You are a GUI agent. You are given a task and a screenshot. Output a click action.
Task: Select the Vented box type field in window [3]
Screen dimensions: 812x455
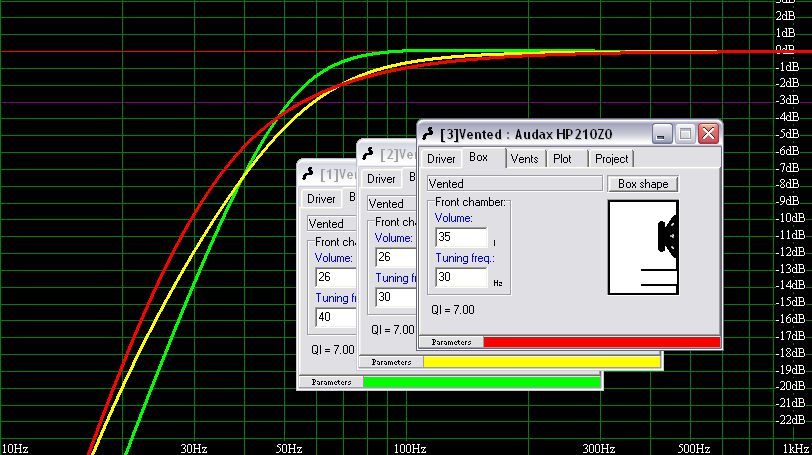[515, 184]
